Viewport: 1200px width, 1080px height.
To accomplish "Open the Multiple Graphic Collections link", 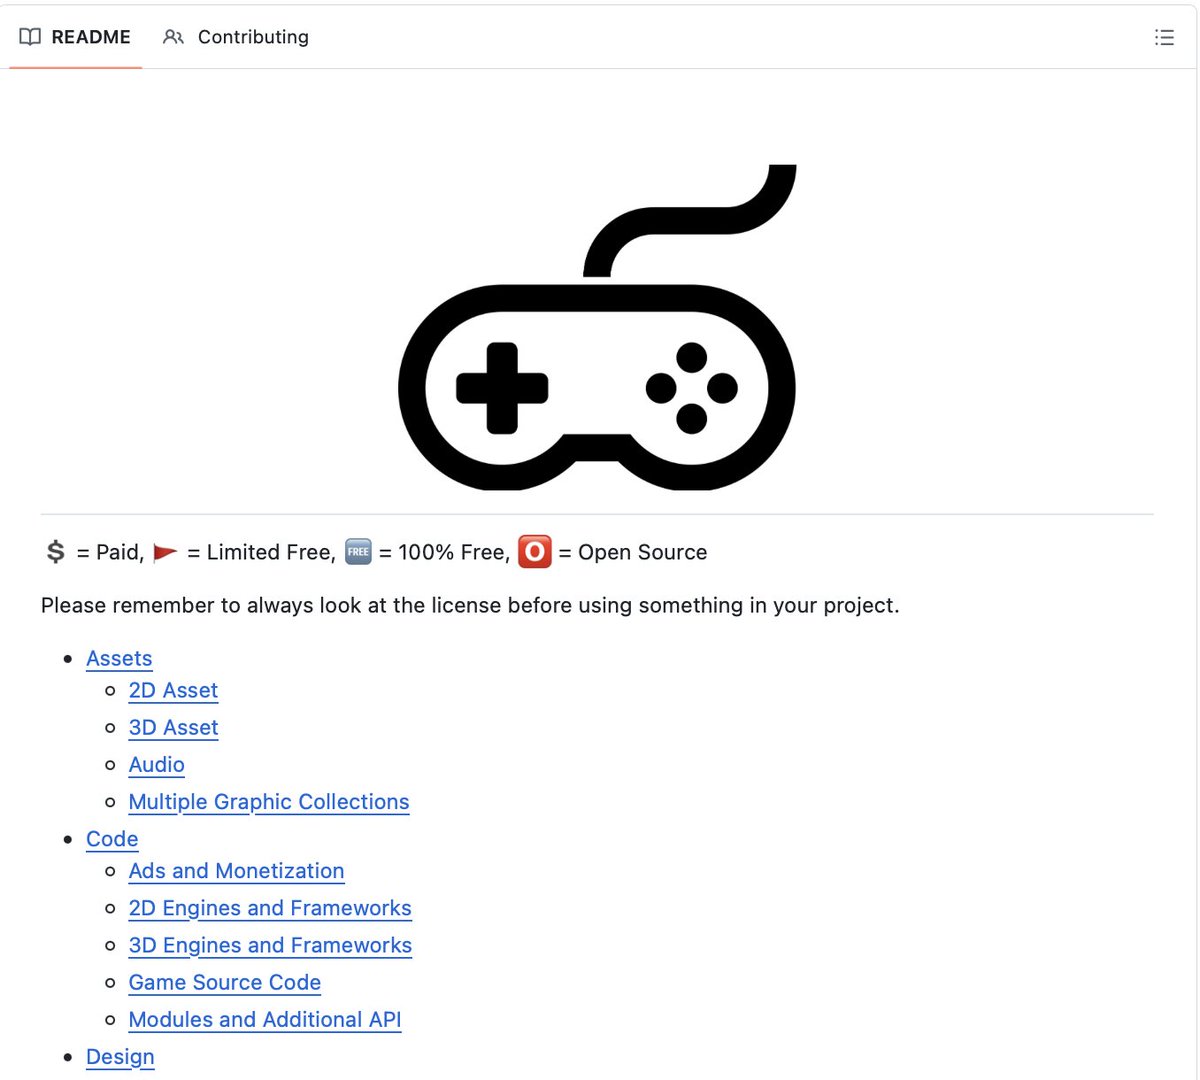I will 269,802.
